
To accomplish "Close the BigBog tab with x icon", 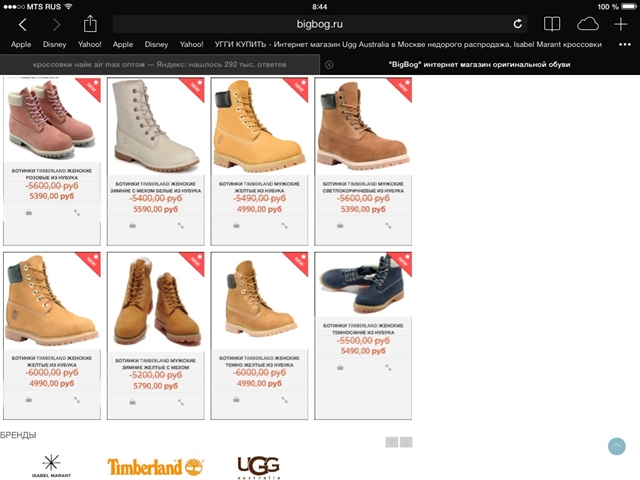I will coord(329,64).
